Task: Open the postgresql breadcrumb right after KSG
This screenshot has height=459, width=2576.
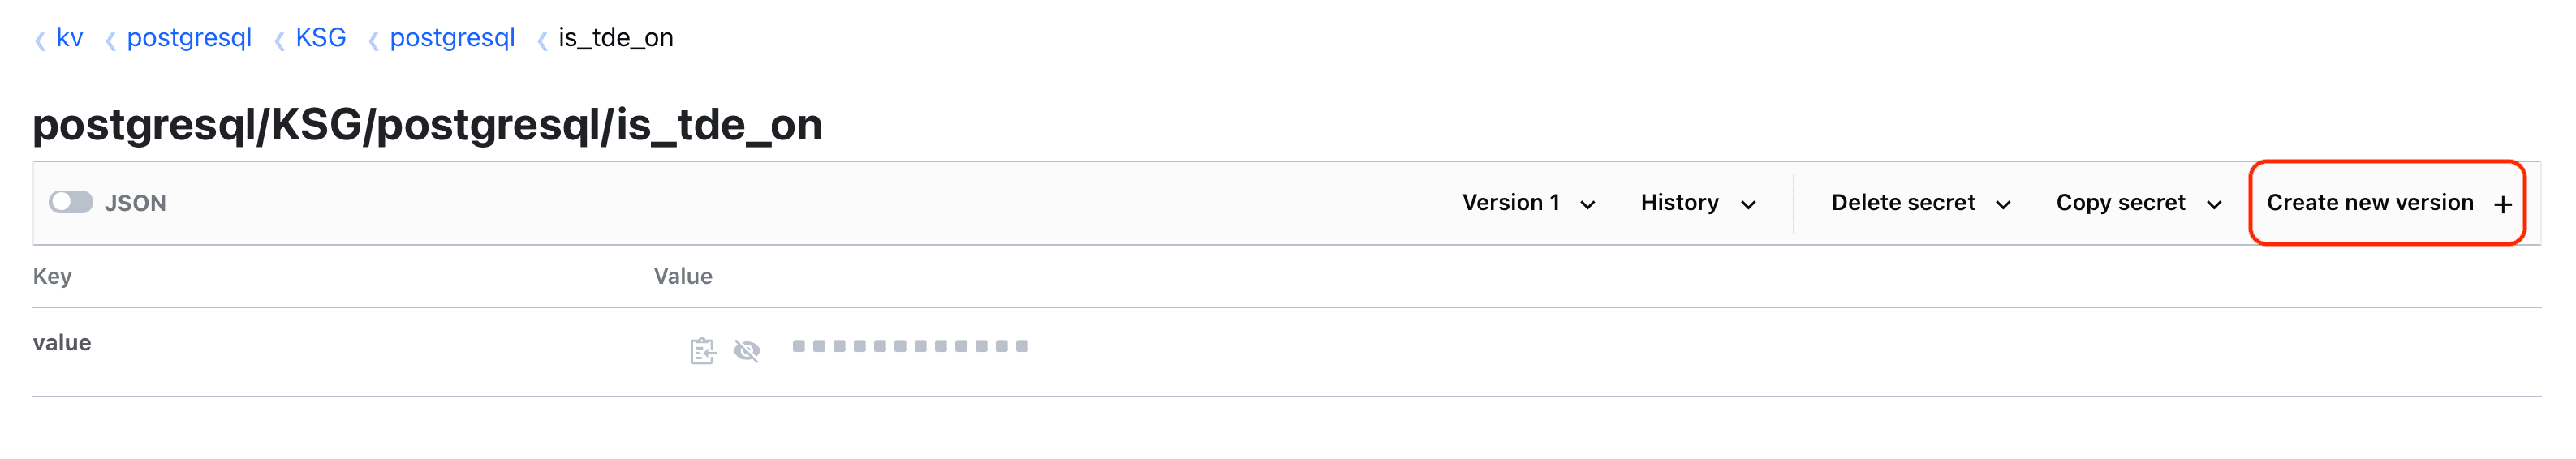Action: 452,38
